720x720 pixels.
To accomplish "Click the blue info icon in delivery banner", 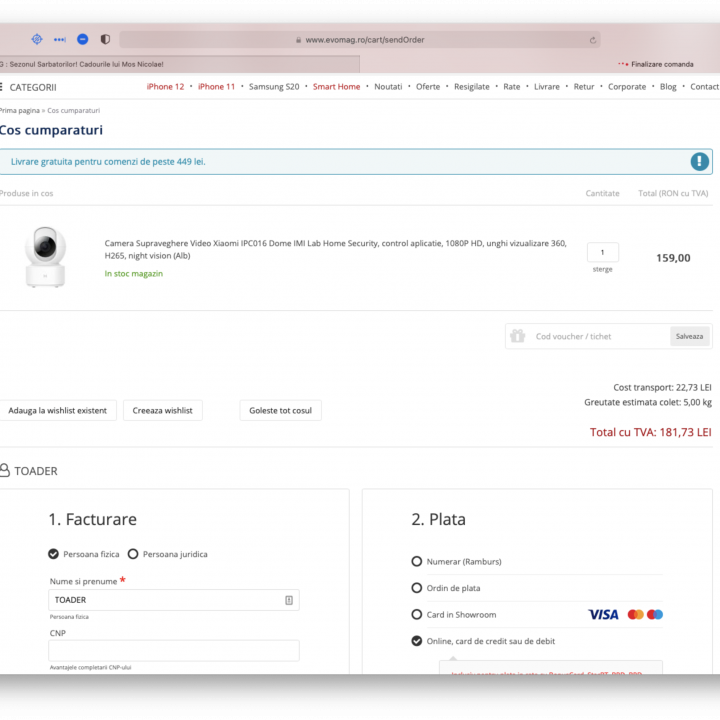I will coord(699,161).
